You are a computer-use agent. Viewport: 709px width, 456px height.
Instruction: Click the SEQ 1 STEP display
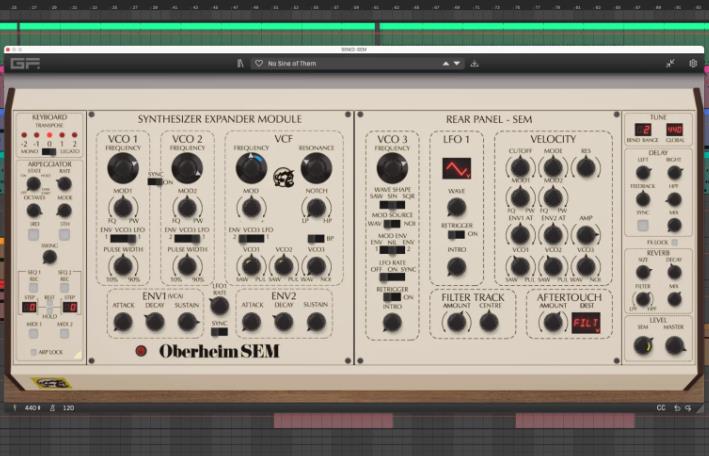coord(29,308)
